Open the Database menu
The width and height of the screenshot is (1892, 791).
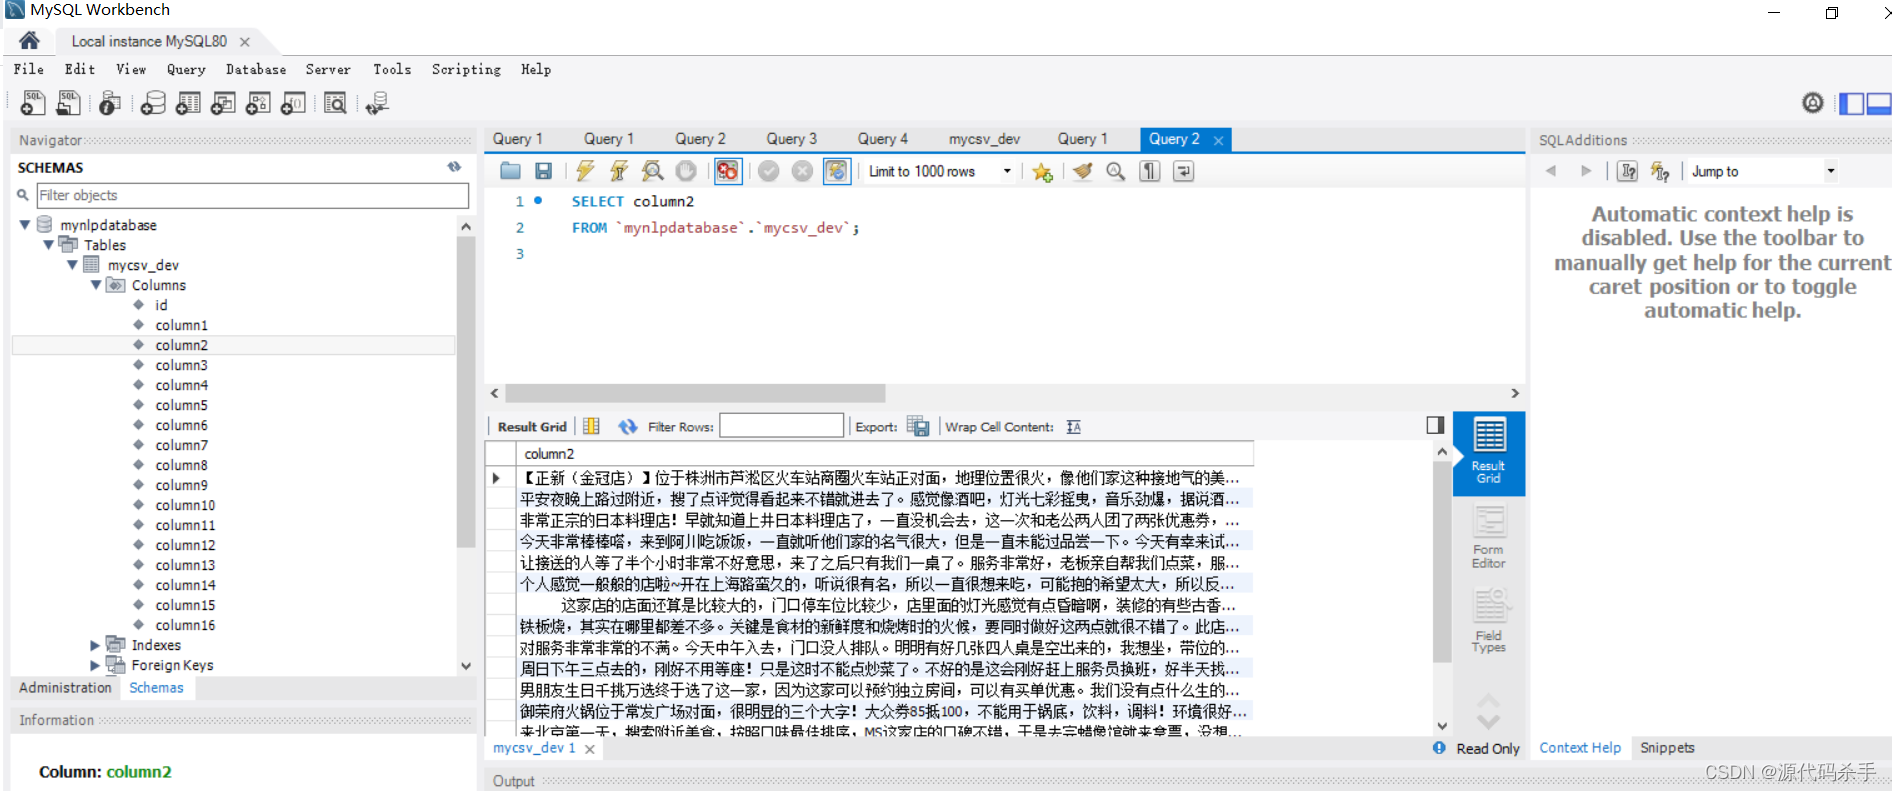click(x=256, y=69)
